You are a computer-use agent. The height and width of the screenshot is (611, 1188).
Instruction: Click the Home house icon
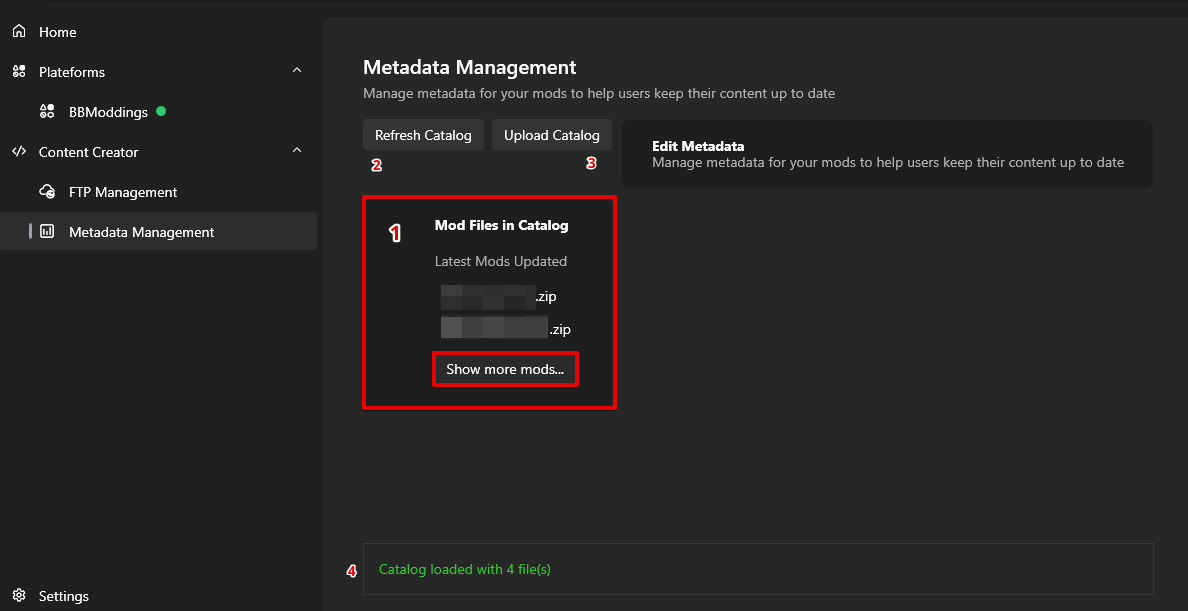tap(18, 32)
